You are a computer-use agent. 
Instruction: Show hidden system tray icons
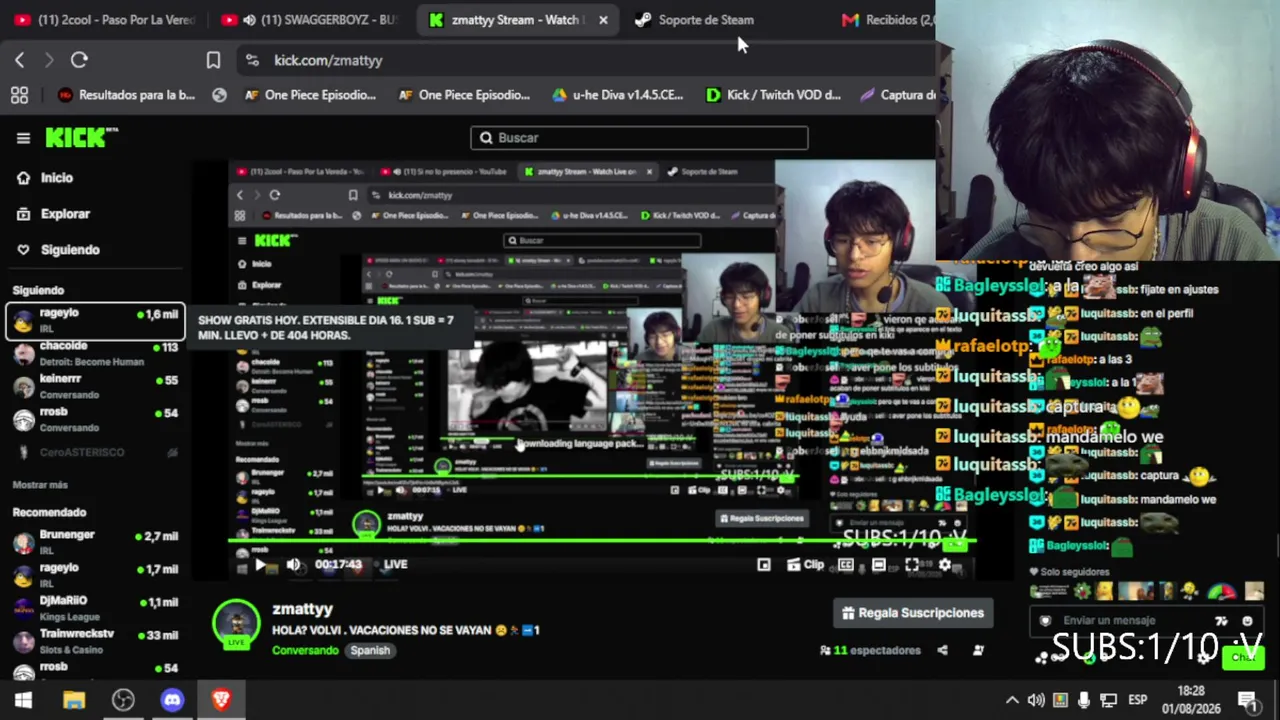1012,700
